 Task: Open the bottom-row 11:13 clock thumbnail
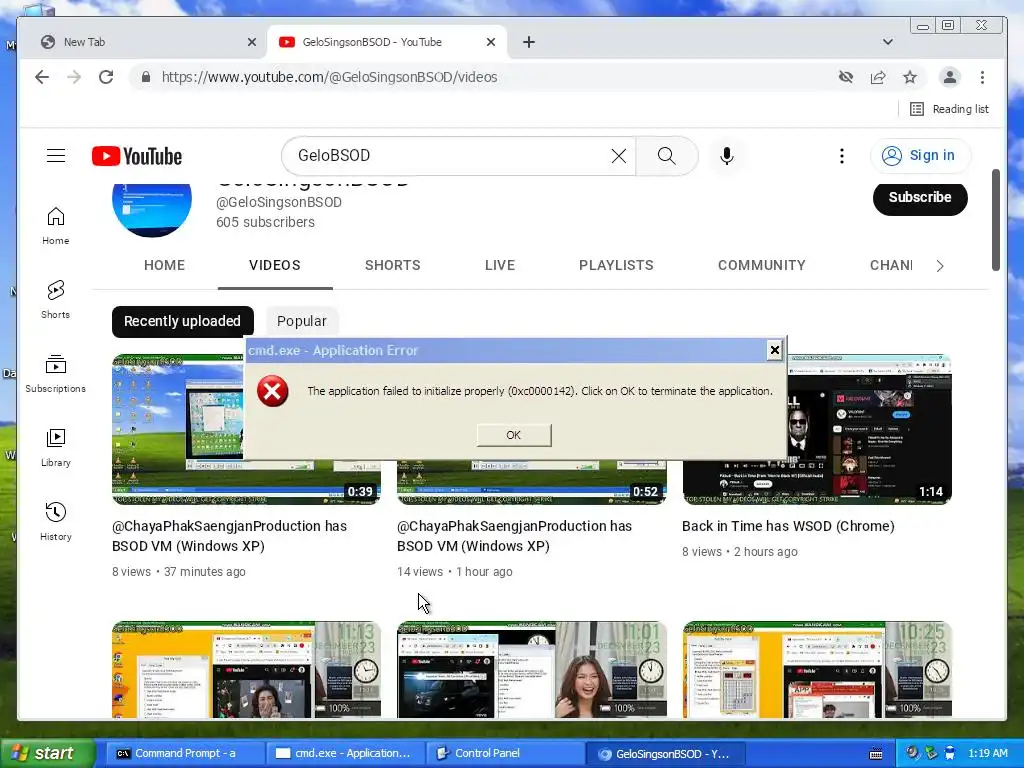[x=246, y=669]
